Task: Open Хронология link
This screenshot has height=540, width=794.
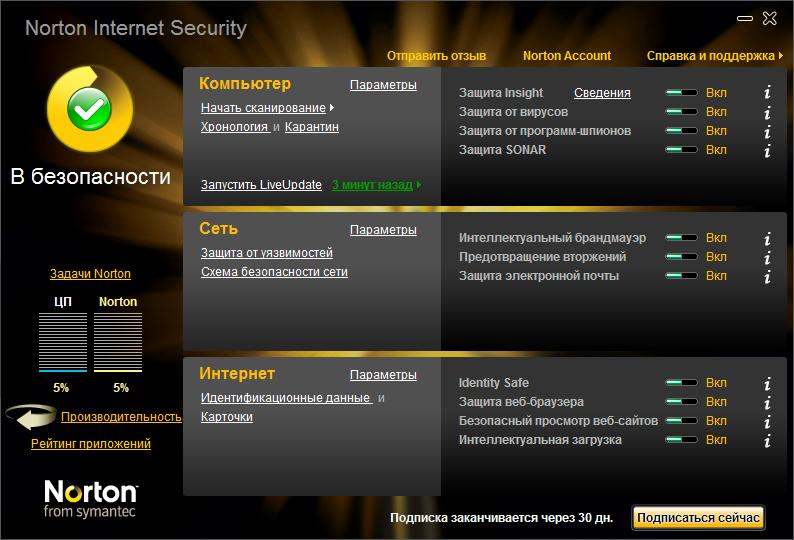Action: (x=234, y=127)
